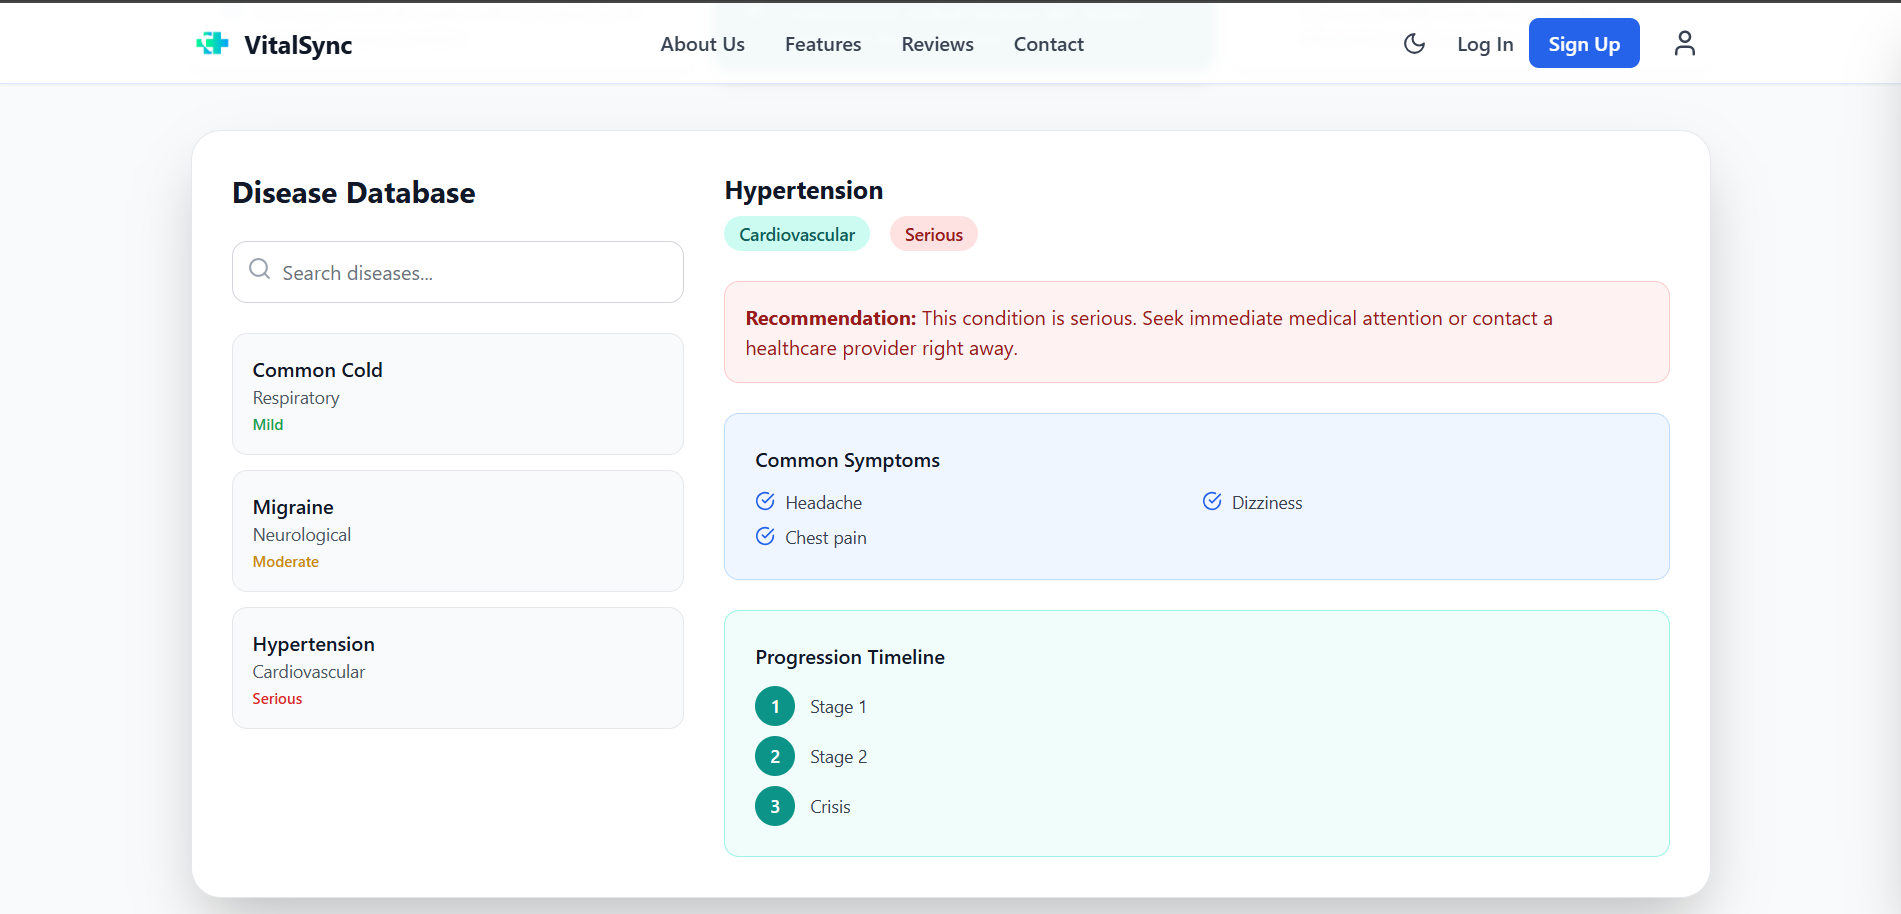Open the Reviews navigation item
Viewport: 1901px width, 914px height.
tap(937, 44)
